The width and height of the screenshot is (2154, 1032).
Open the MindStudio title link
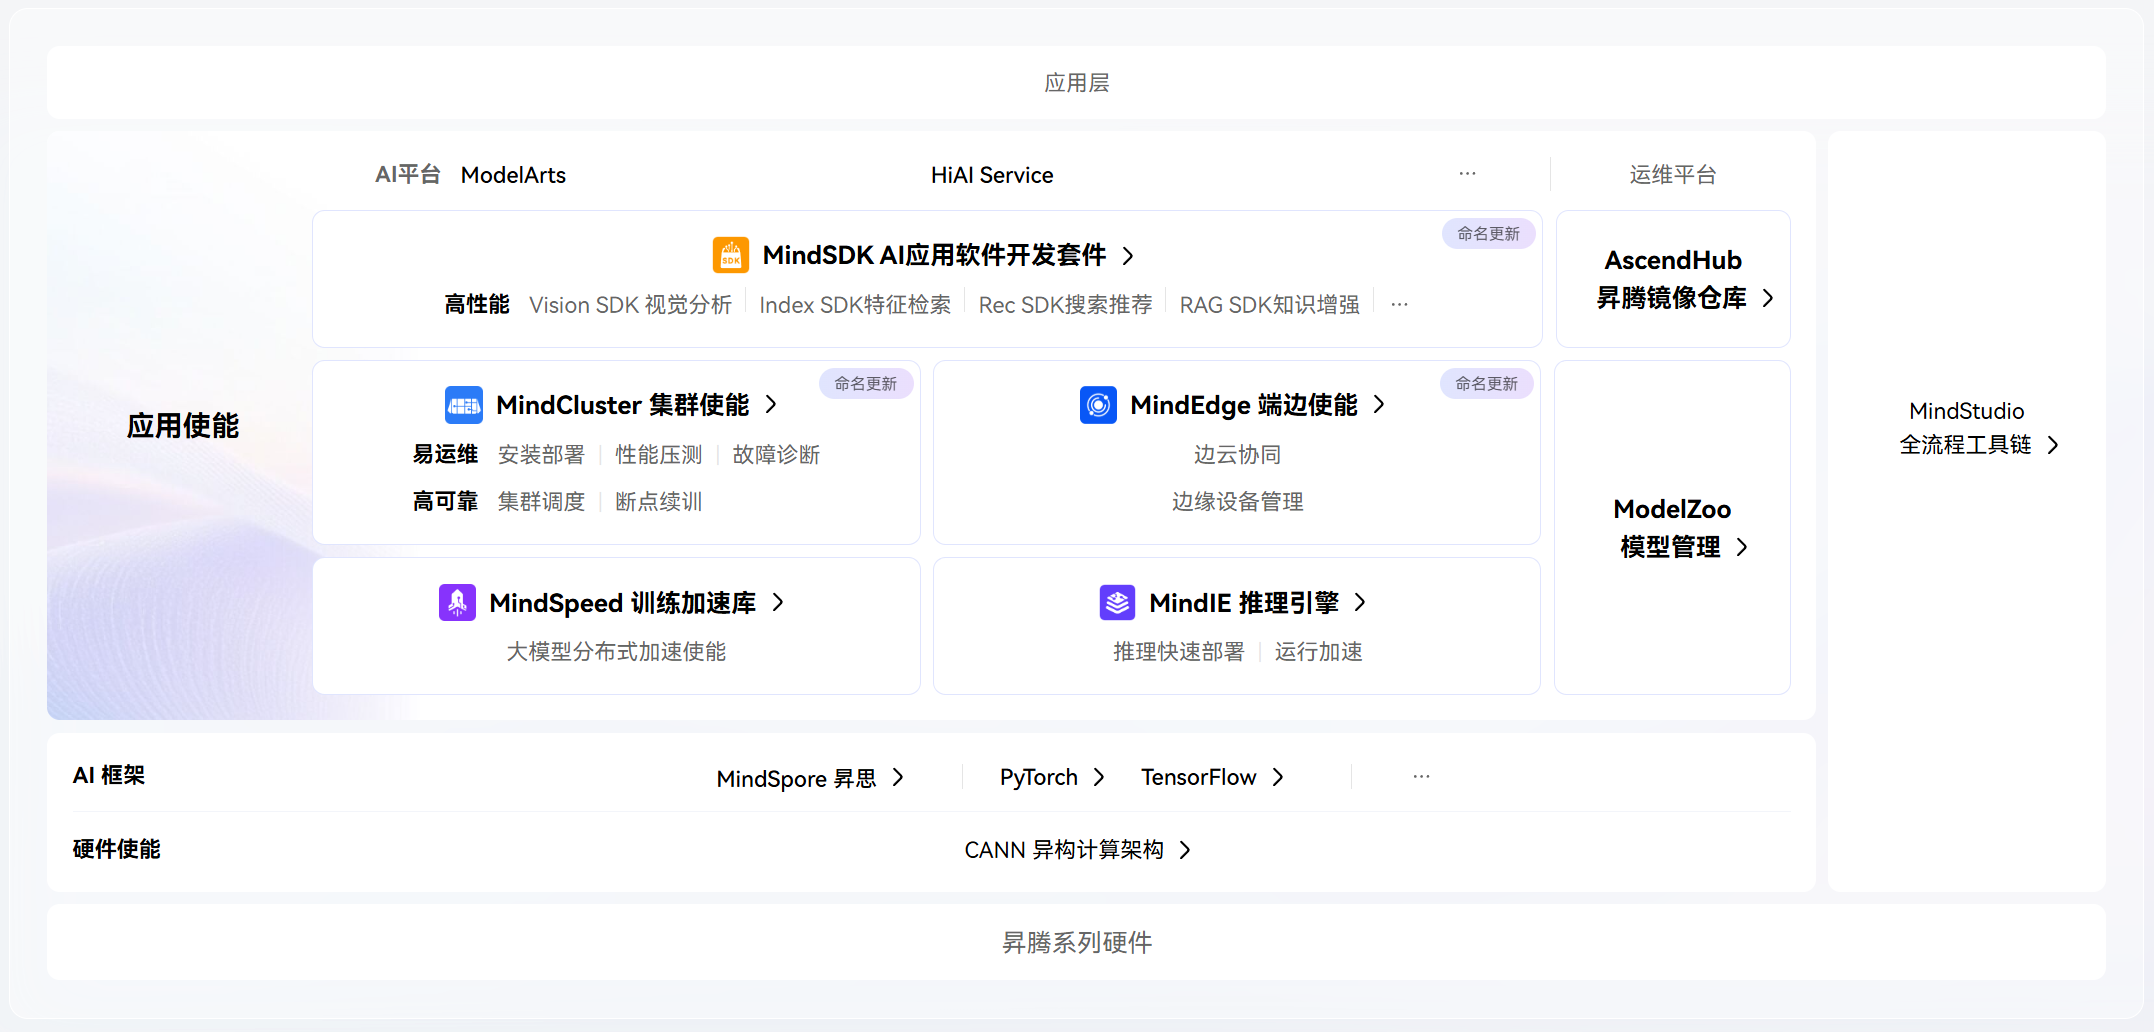1966,411
